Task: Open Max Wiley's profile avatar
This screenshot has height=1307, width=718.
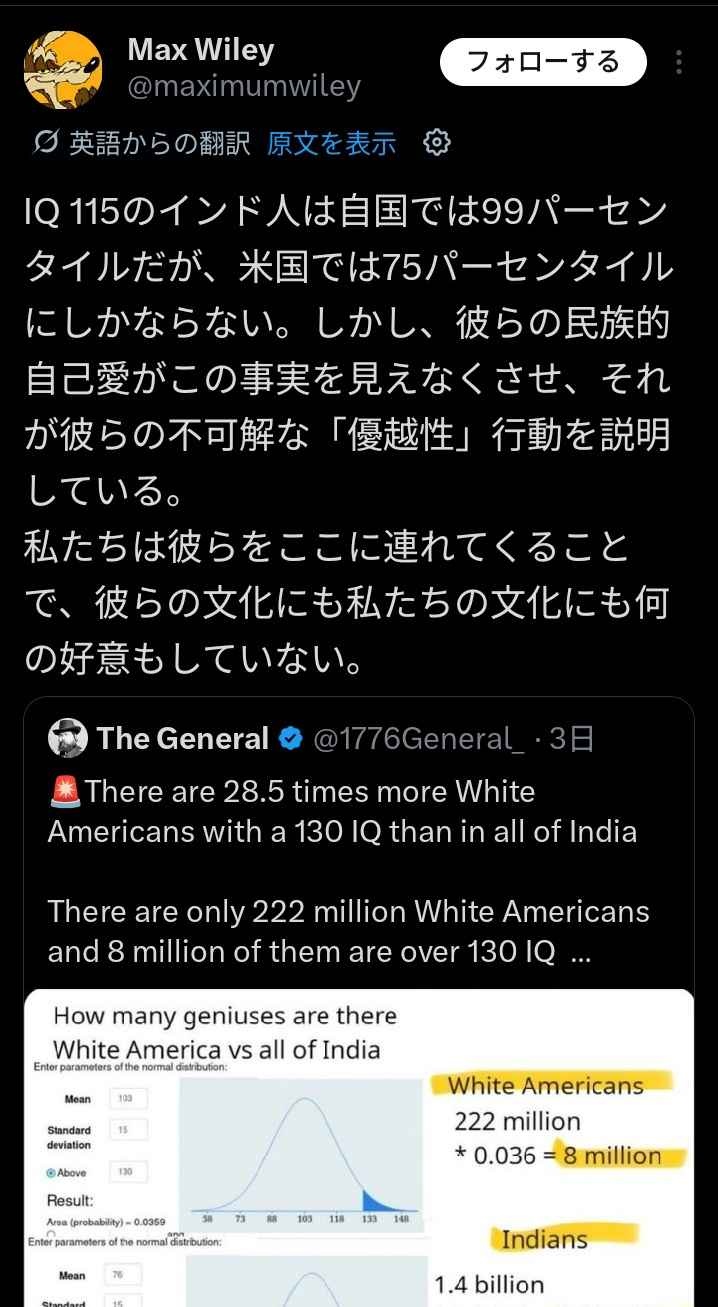Action: 62,70
